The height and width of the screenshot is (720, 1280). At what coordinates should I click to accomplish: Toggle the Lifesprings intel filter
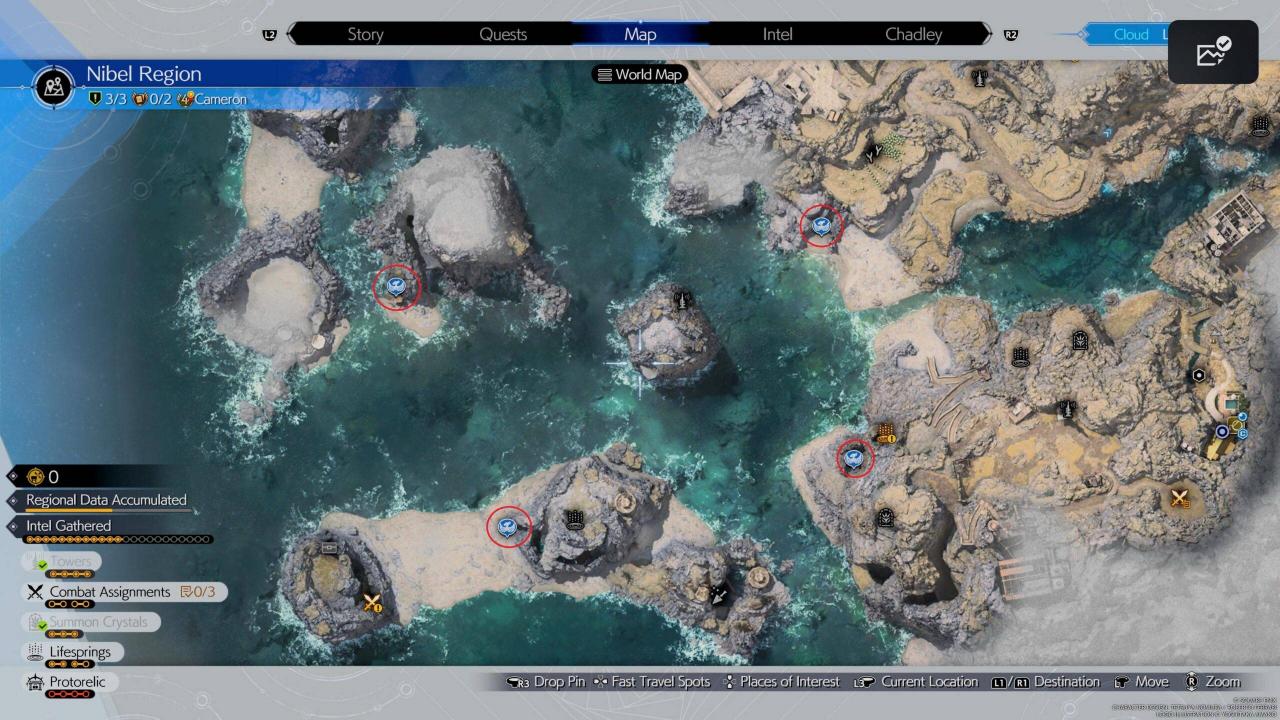click(x=73, y=652)
